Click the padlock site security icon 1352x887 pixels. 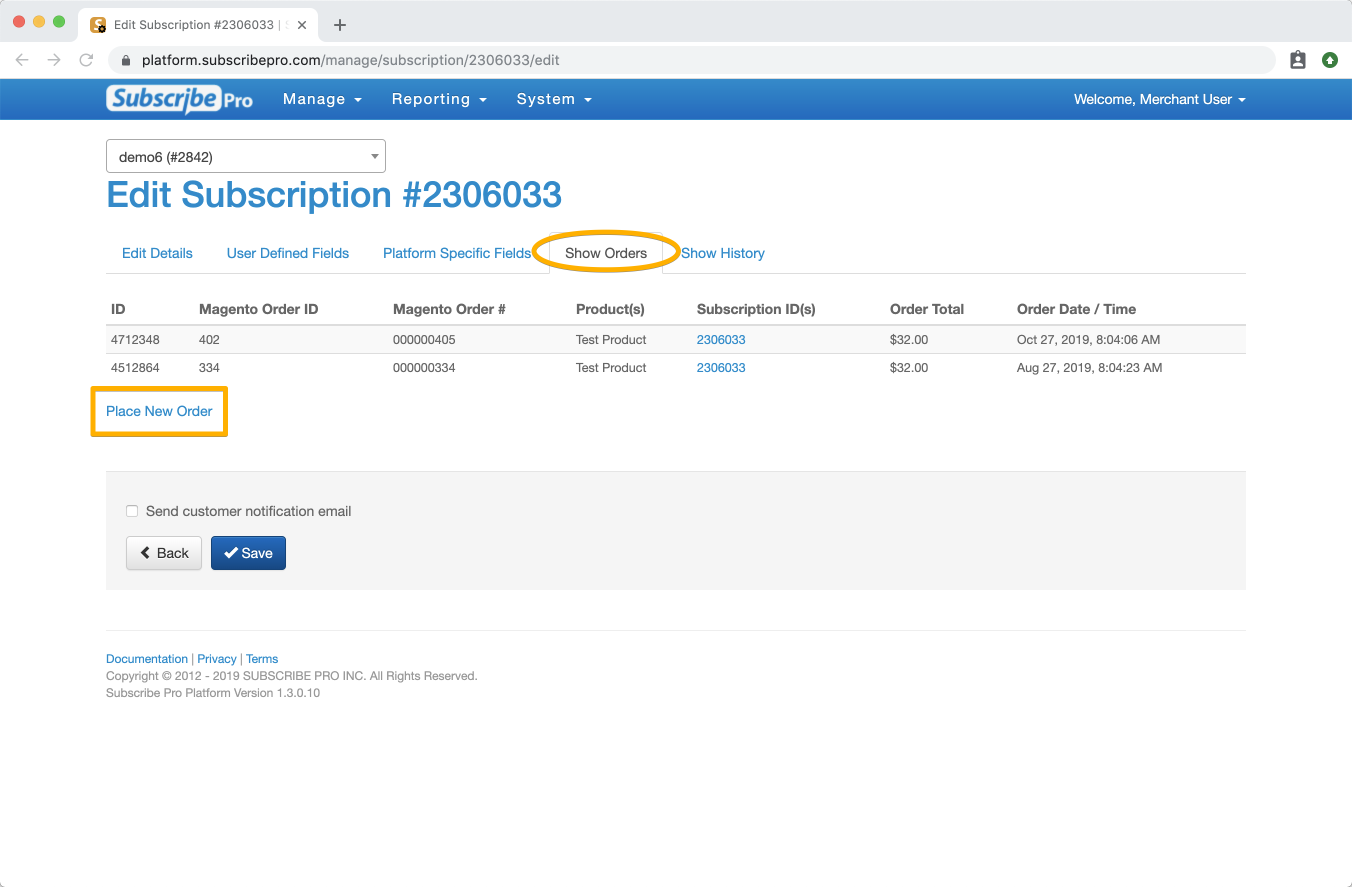point(126,60)
